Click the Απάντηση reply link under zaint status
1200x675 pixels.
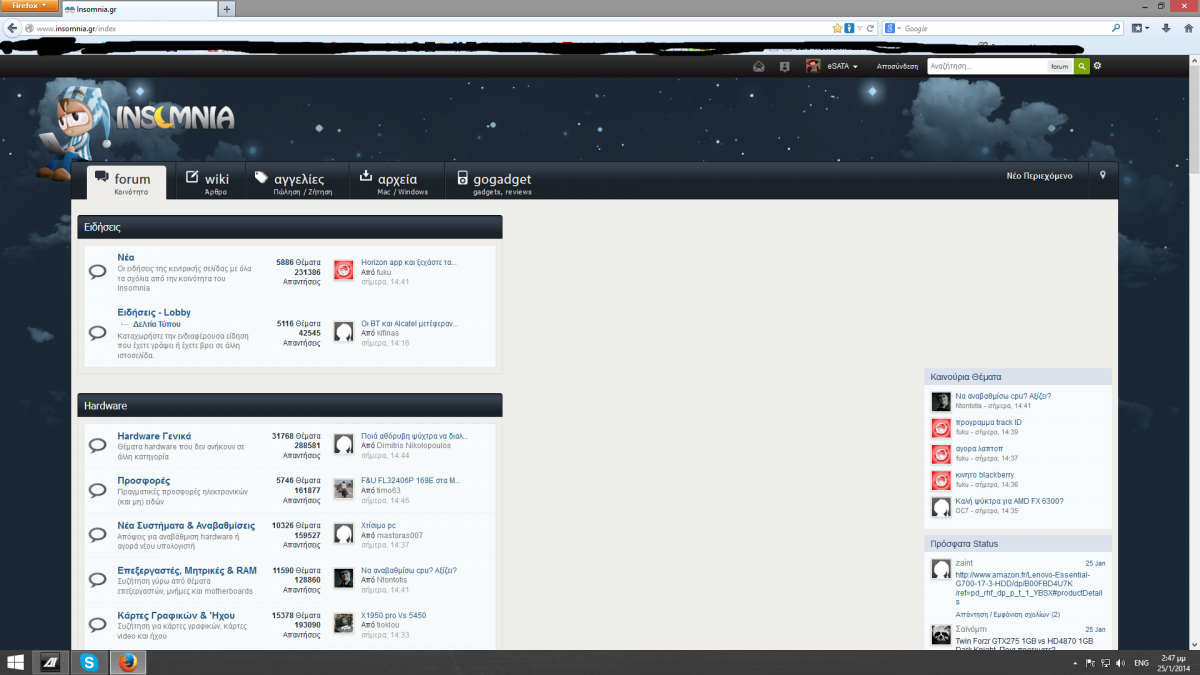coord(975,614)
